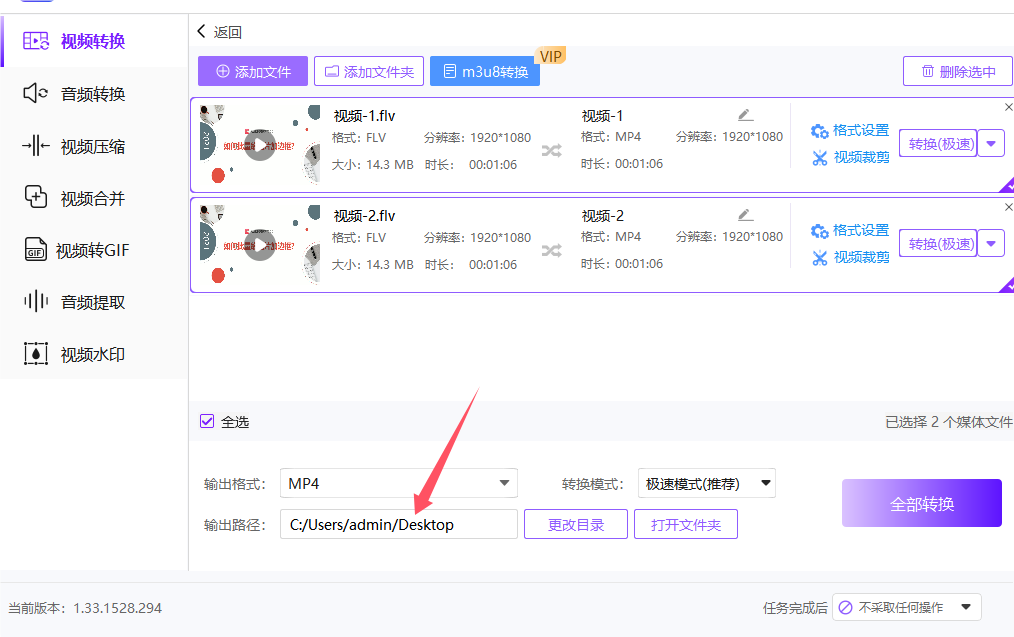The width and height of the screenshot is (1014, 637).
Task: Play the 视频-2.flv thumbnail preview
Action: pos(260,246)
